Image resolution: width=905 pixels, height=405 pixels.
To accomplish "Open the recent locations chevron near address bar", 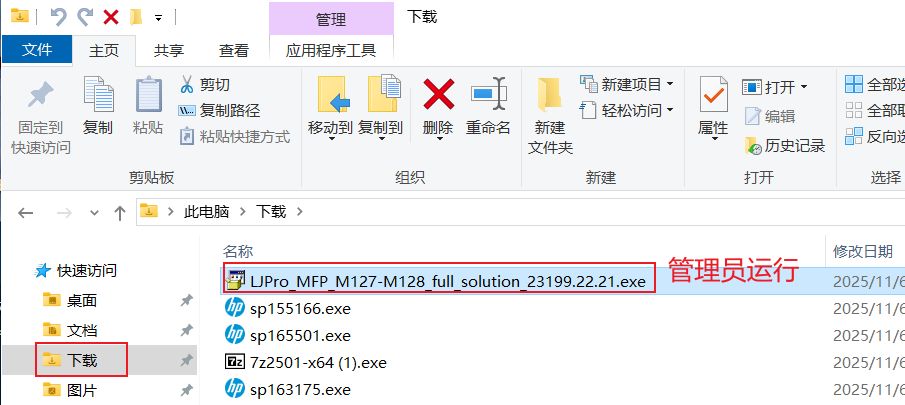I will (94, 213).
